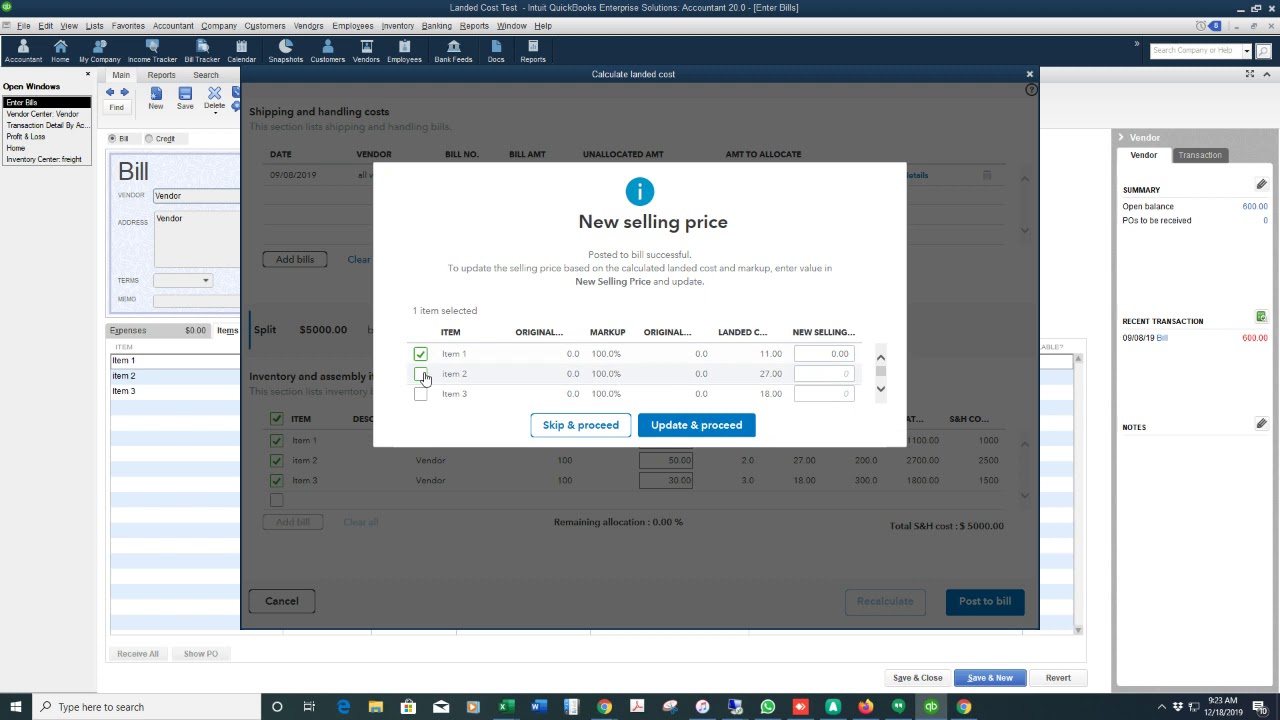Image resolution: width=1280 pixels, height=720 pixels.
Task: Toggle the select-all ITEM header checkbox in landed cost
Action: (276, 419)
